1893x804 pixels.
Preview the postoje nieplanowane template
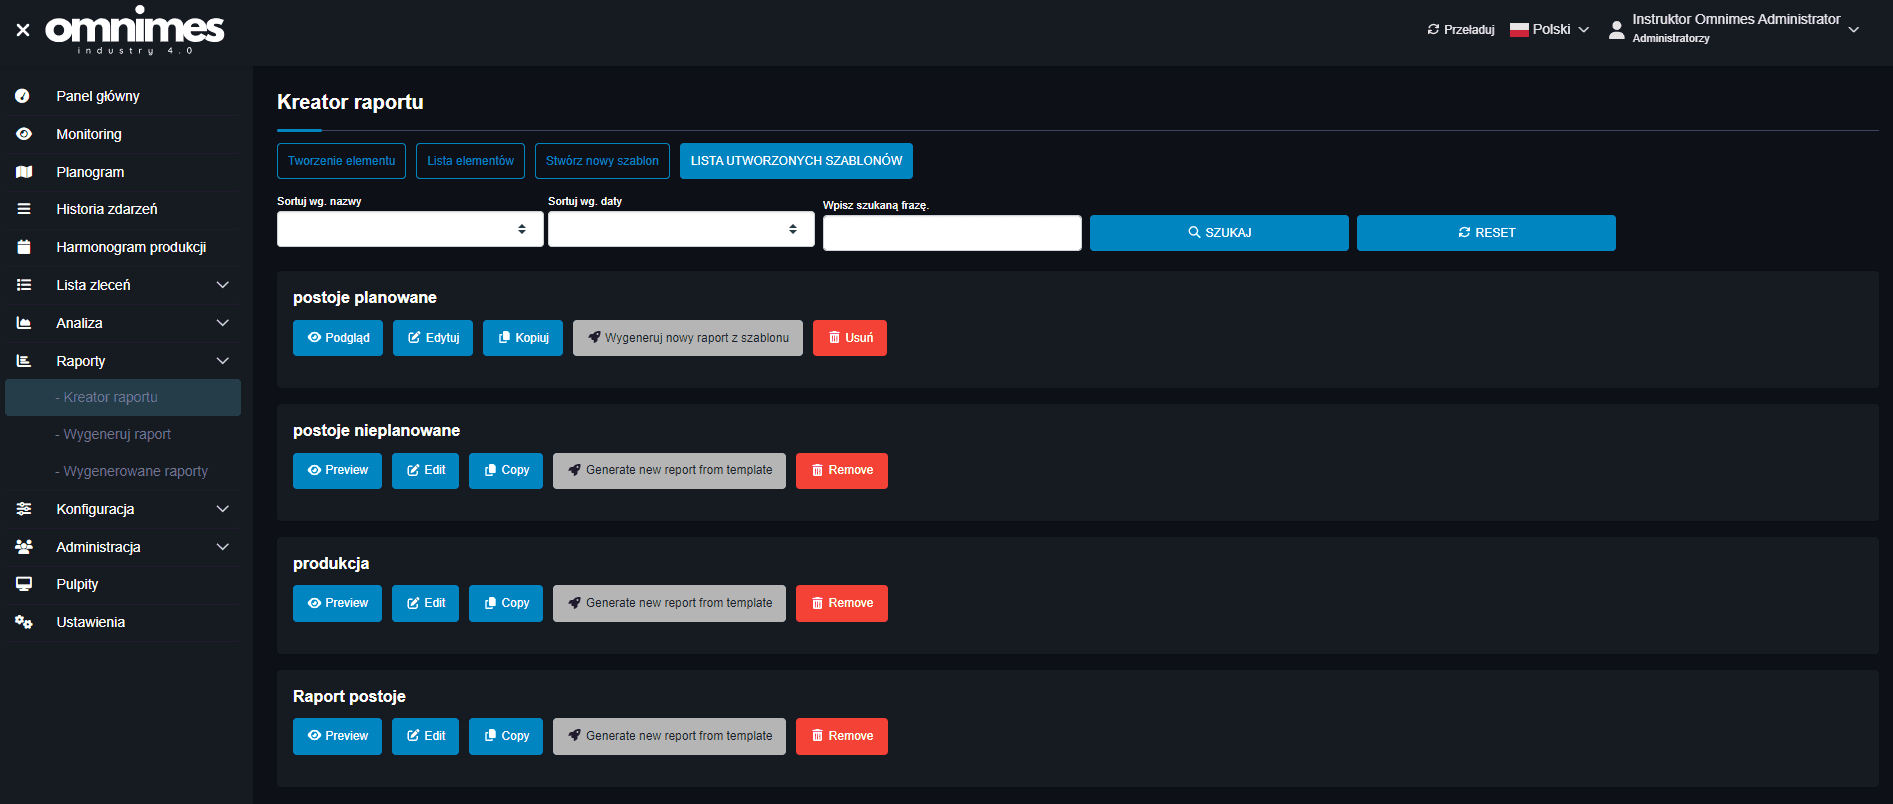337,470
